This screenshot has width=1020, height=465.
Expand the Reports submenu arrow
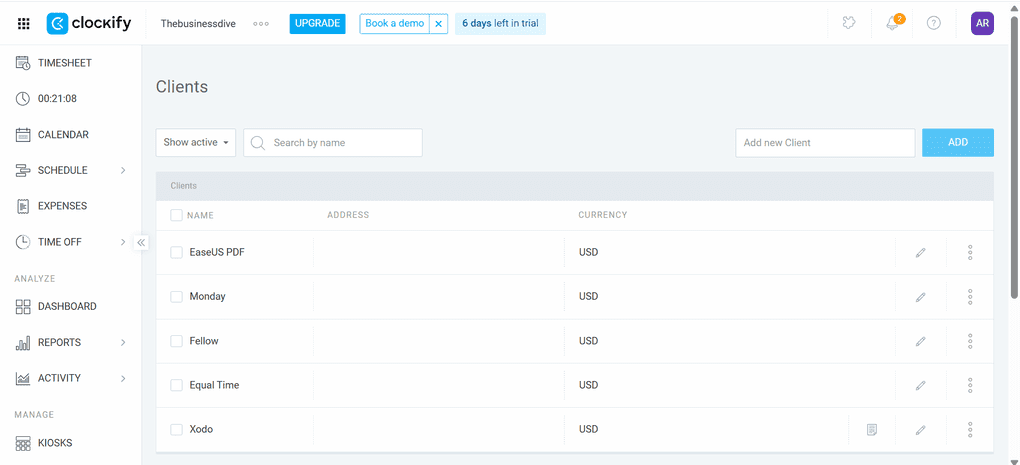click(123, 343)
